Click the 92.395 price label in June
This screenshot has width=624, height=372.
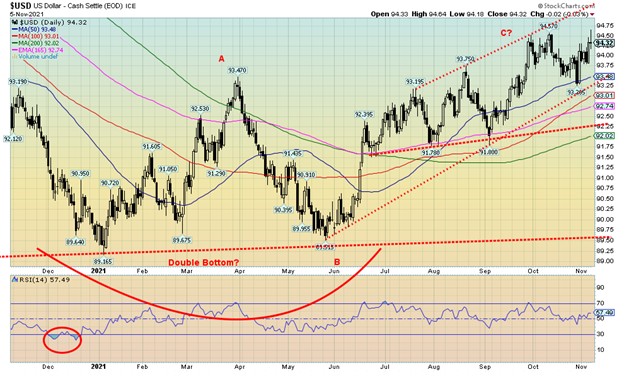(x=364, y=115)
